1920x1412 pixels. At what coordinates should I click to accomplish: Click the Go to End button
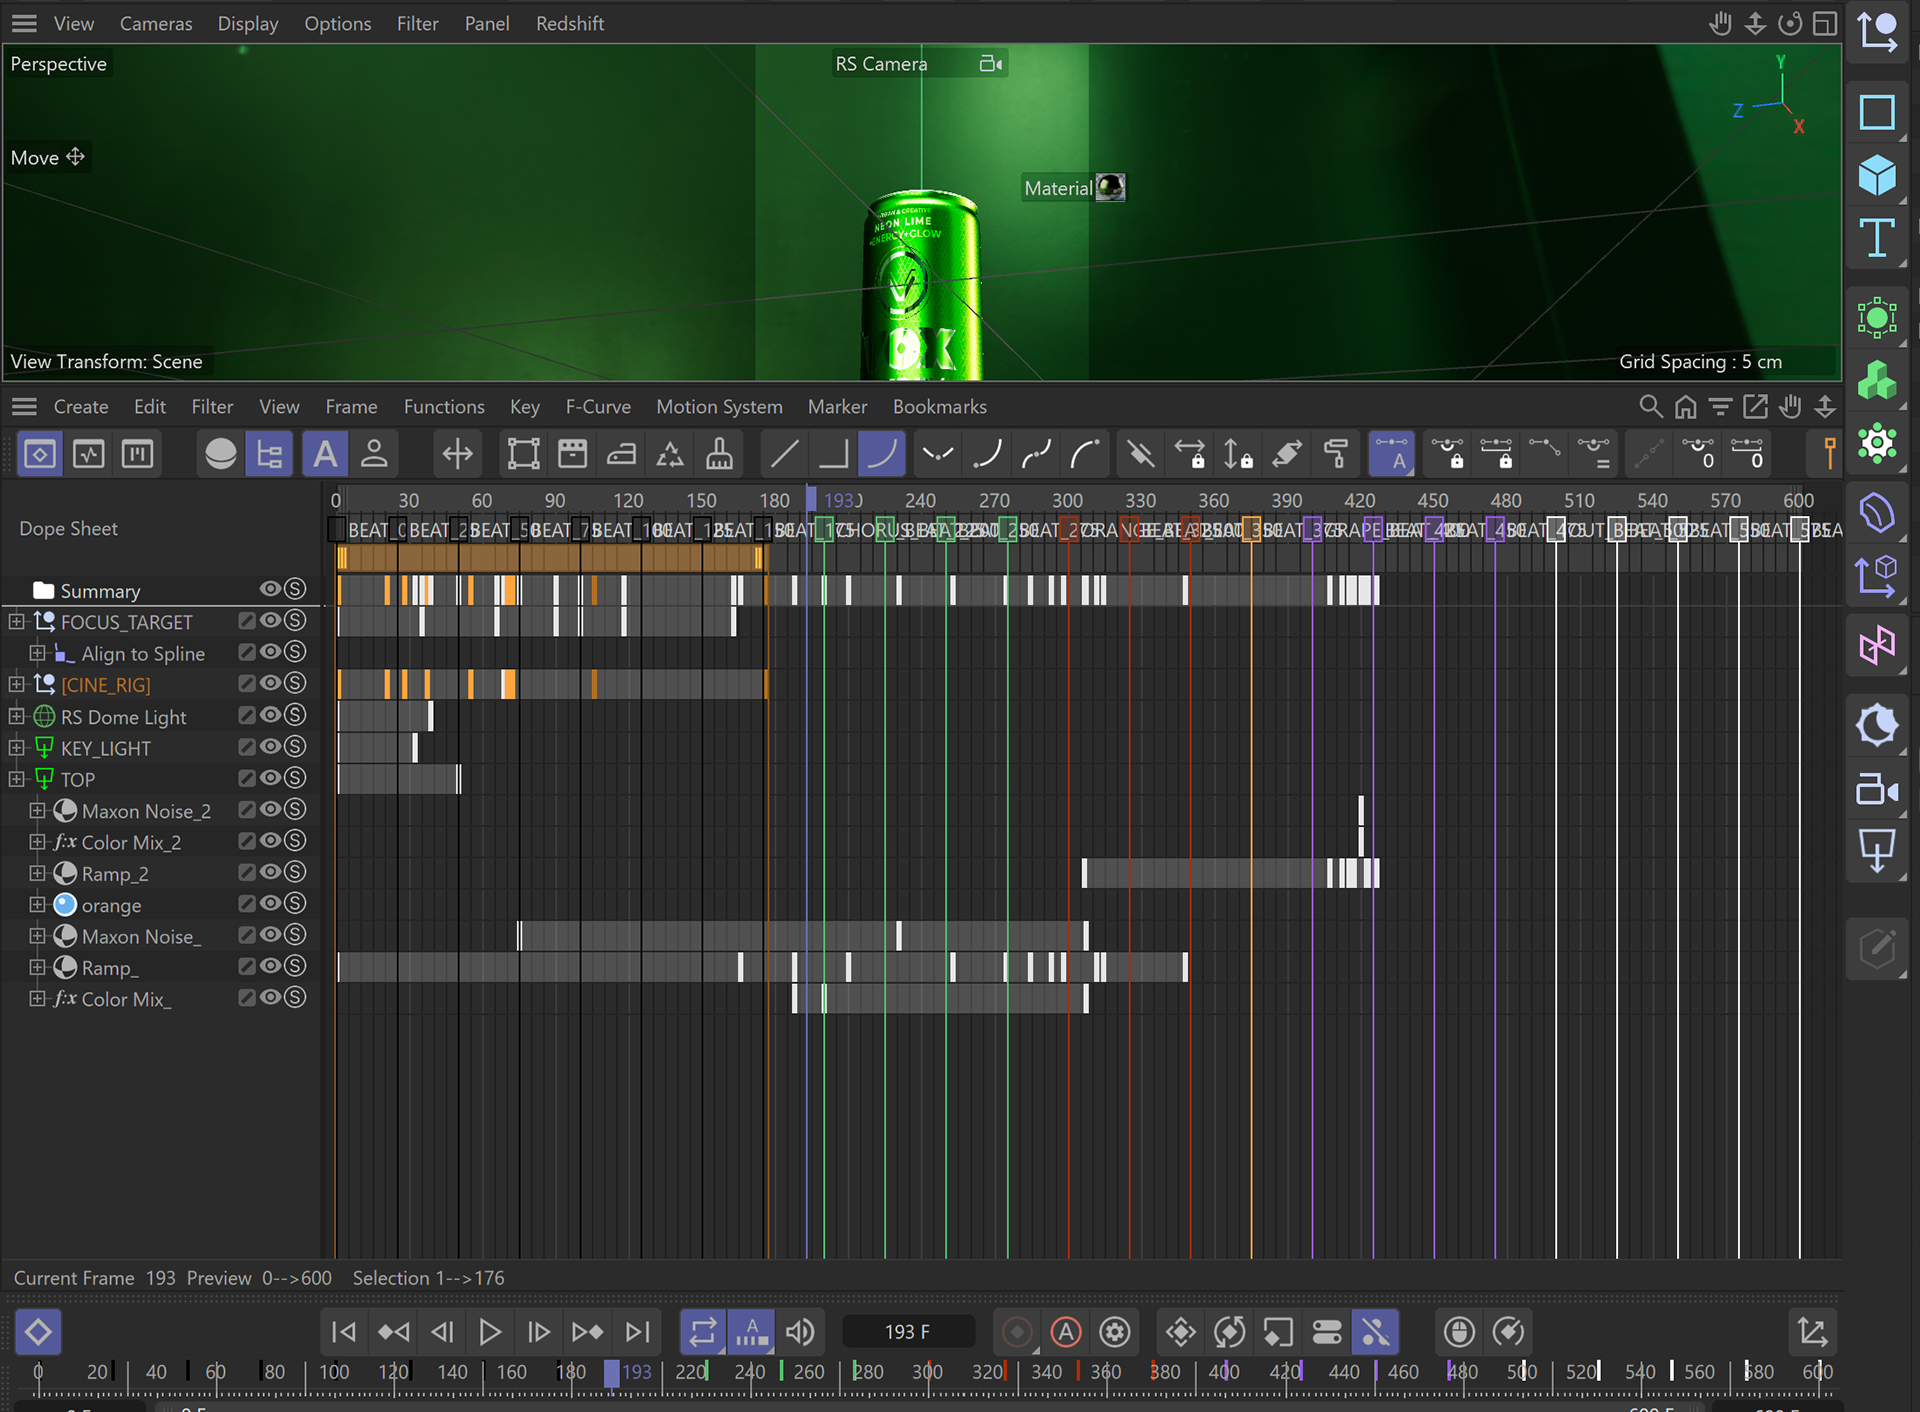coord(637,1332)
